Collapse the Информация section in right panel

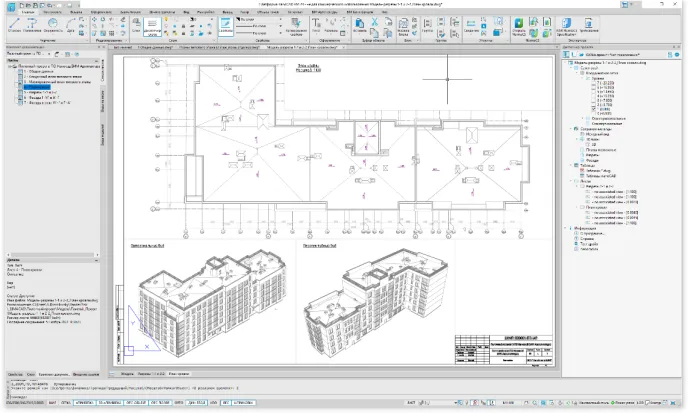[566, 229]
